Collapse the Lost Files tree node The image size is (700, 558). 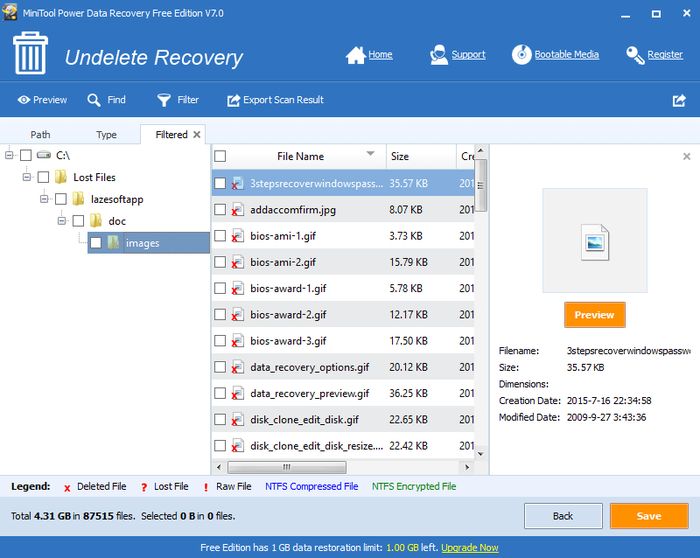27,177
